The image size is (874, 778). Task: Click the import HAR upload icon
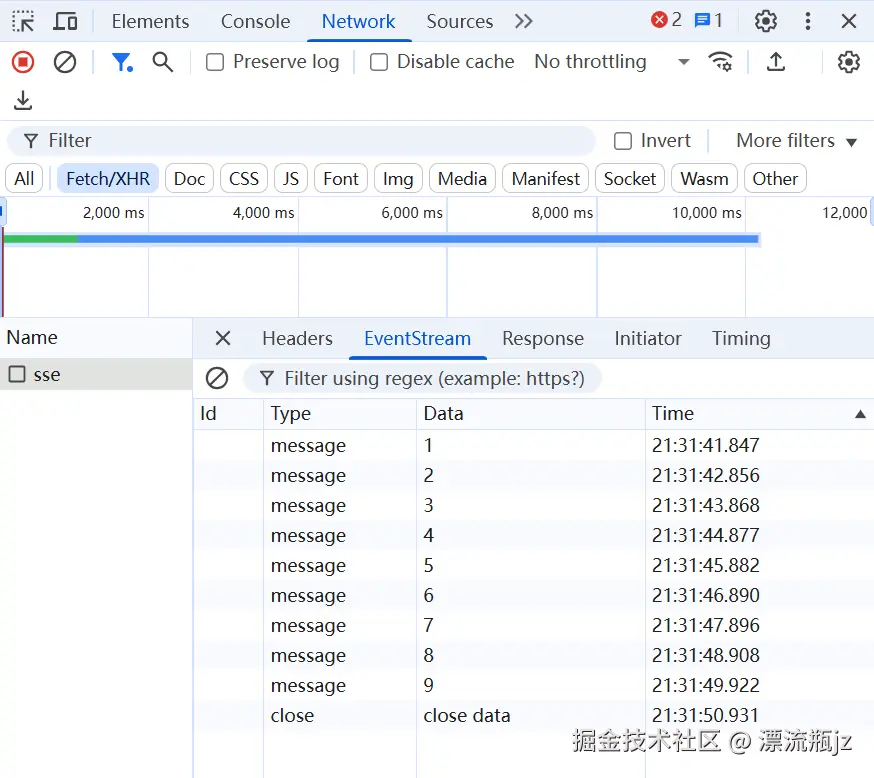775,61
